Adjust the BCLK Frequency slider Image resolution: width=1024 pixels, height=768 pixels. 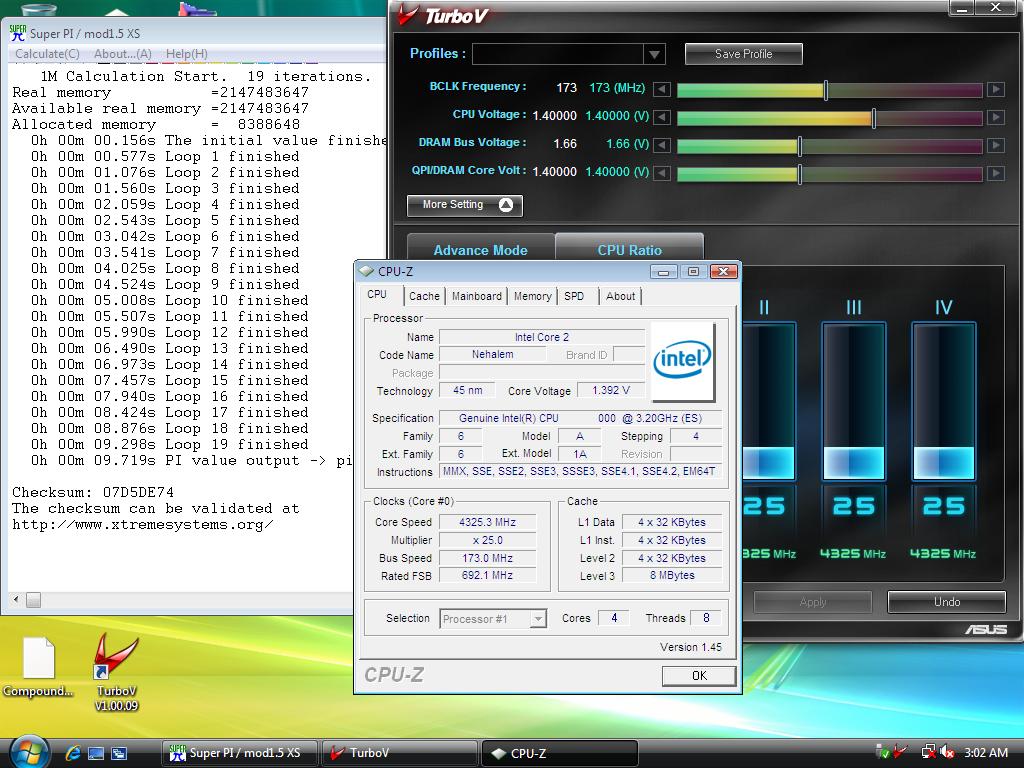825,89
